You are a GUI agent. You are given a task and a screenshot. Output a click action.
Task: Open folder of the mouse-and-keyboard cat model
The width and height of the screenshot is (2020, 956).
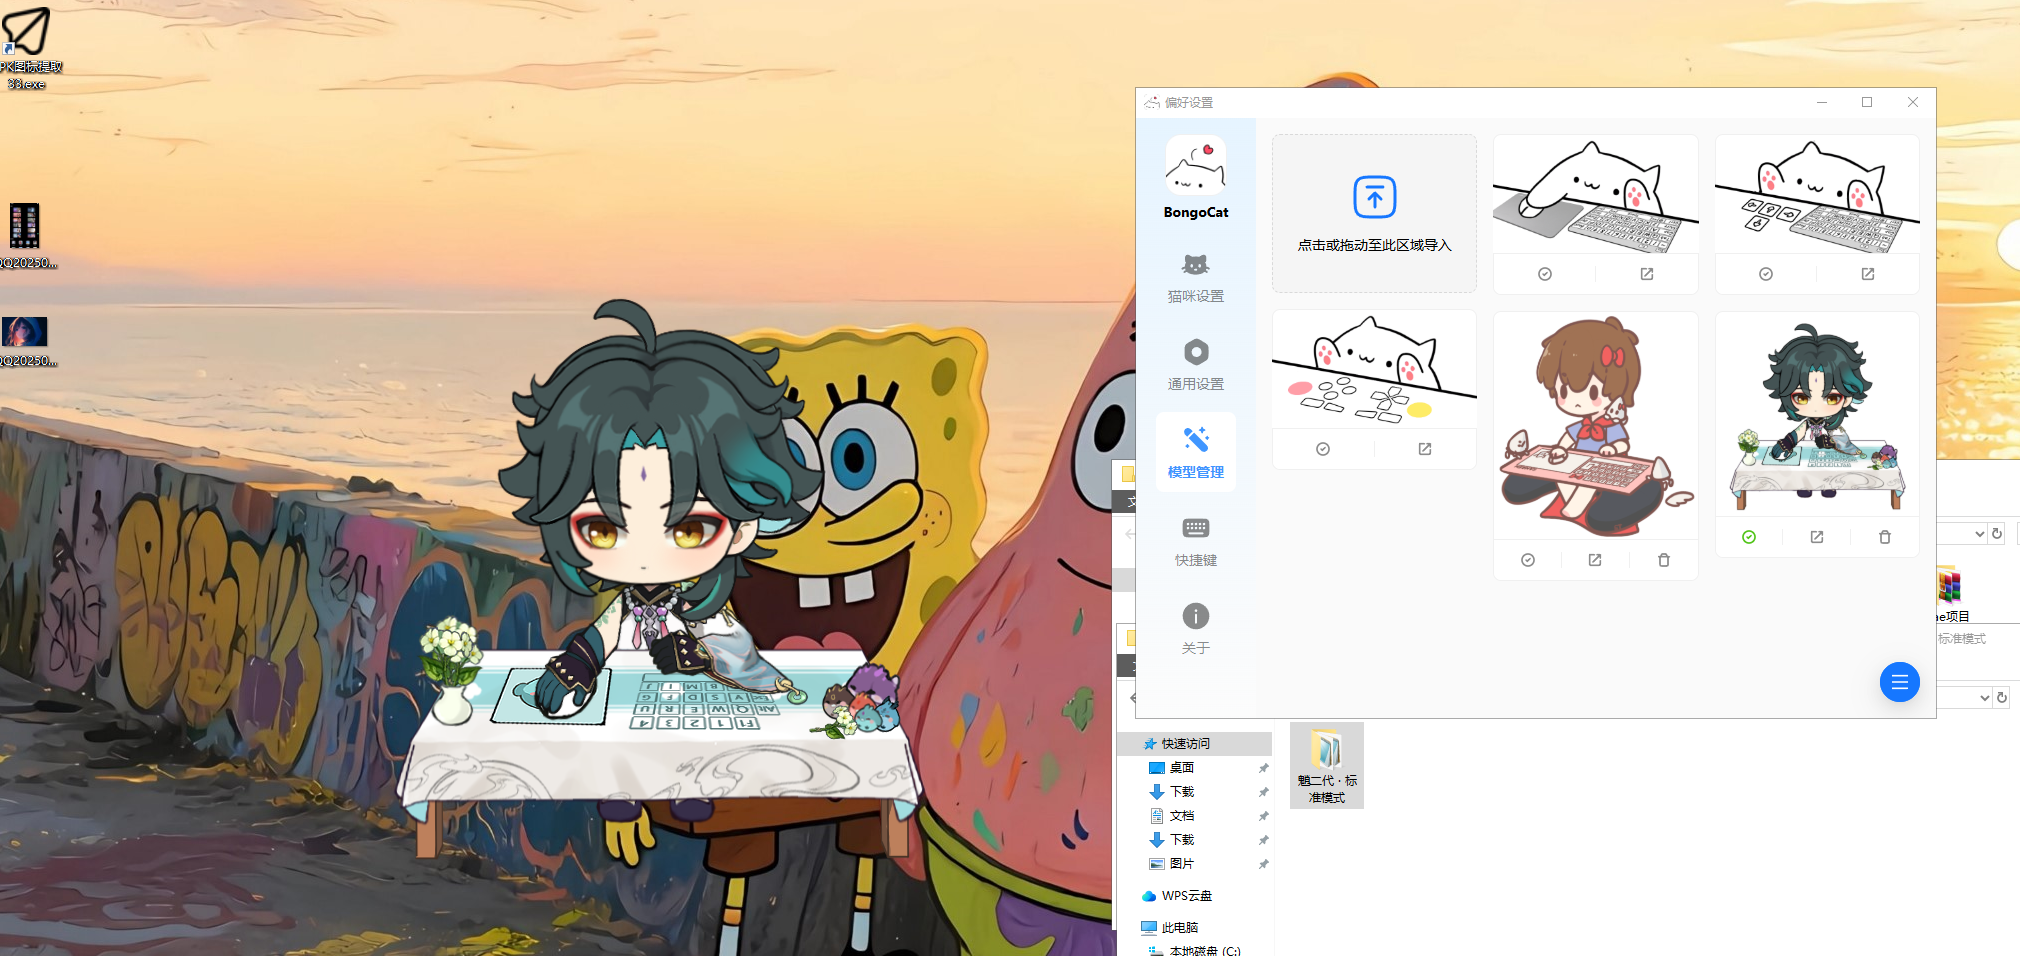point(1646,274)
